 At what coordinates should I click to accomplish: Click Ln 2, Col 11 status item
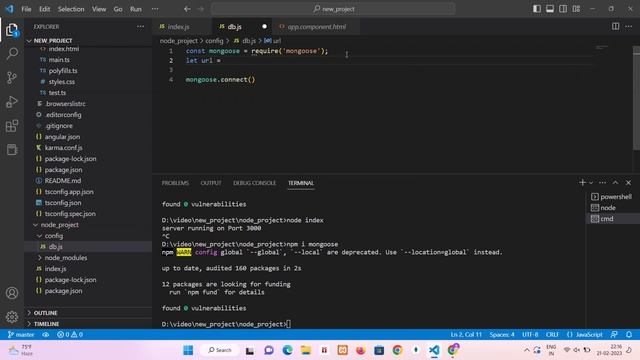466,335
